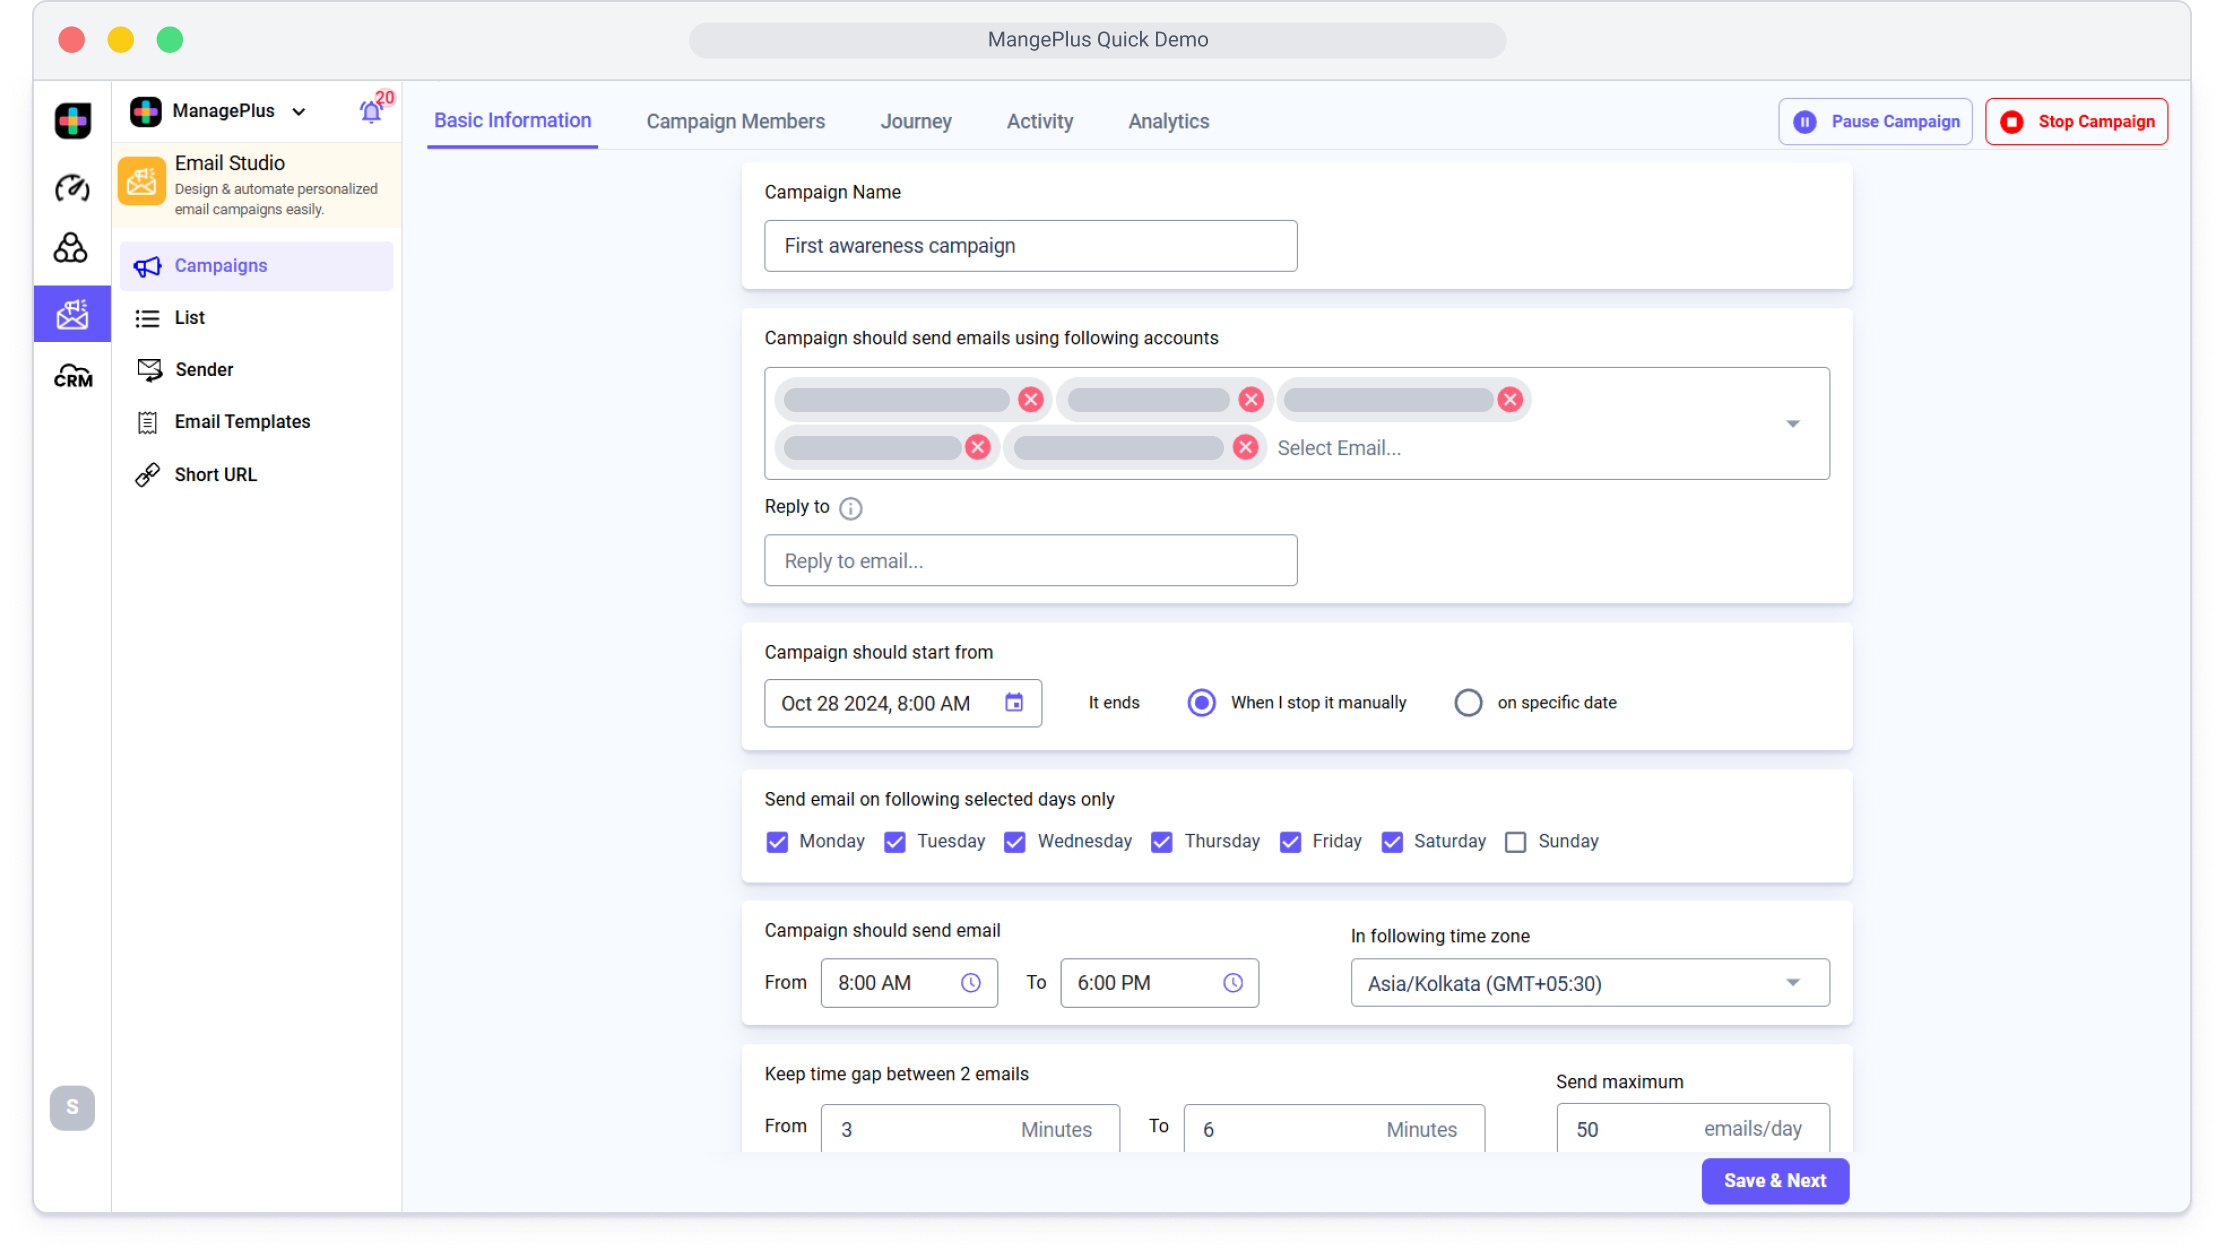The height and width of the screenshot is (1252, 2222).
Task: Open the email accounts dropdown arrow
Action: point(1792,424)
